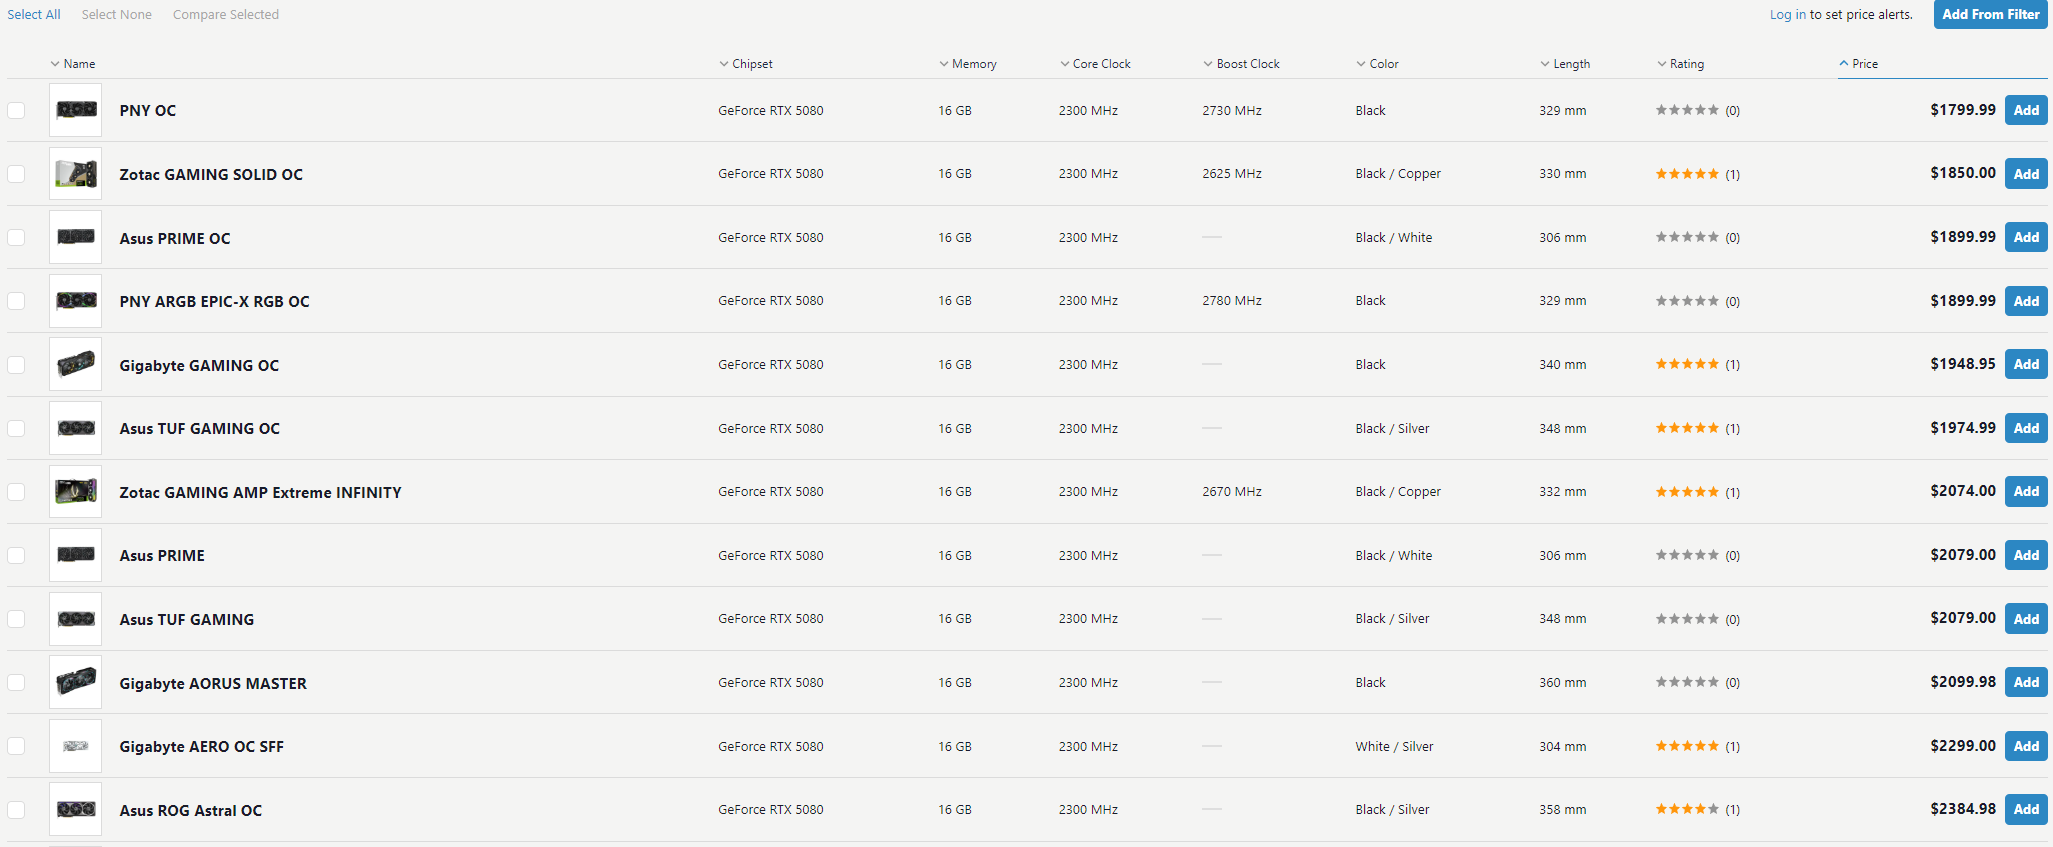This screenshot has width=2053, height=847.
Task: Sort the list by Chipset column
Action: tap(751, 64)
